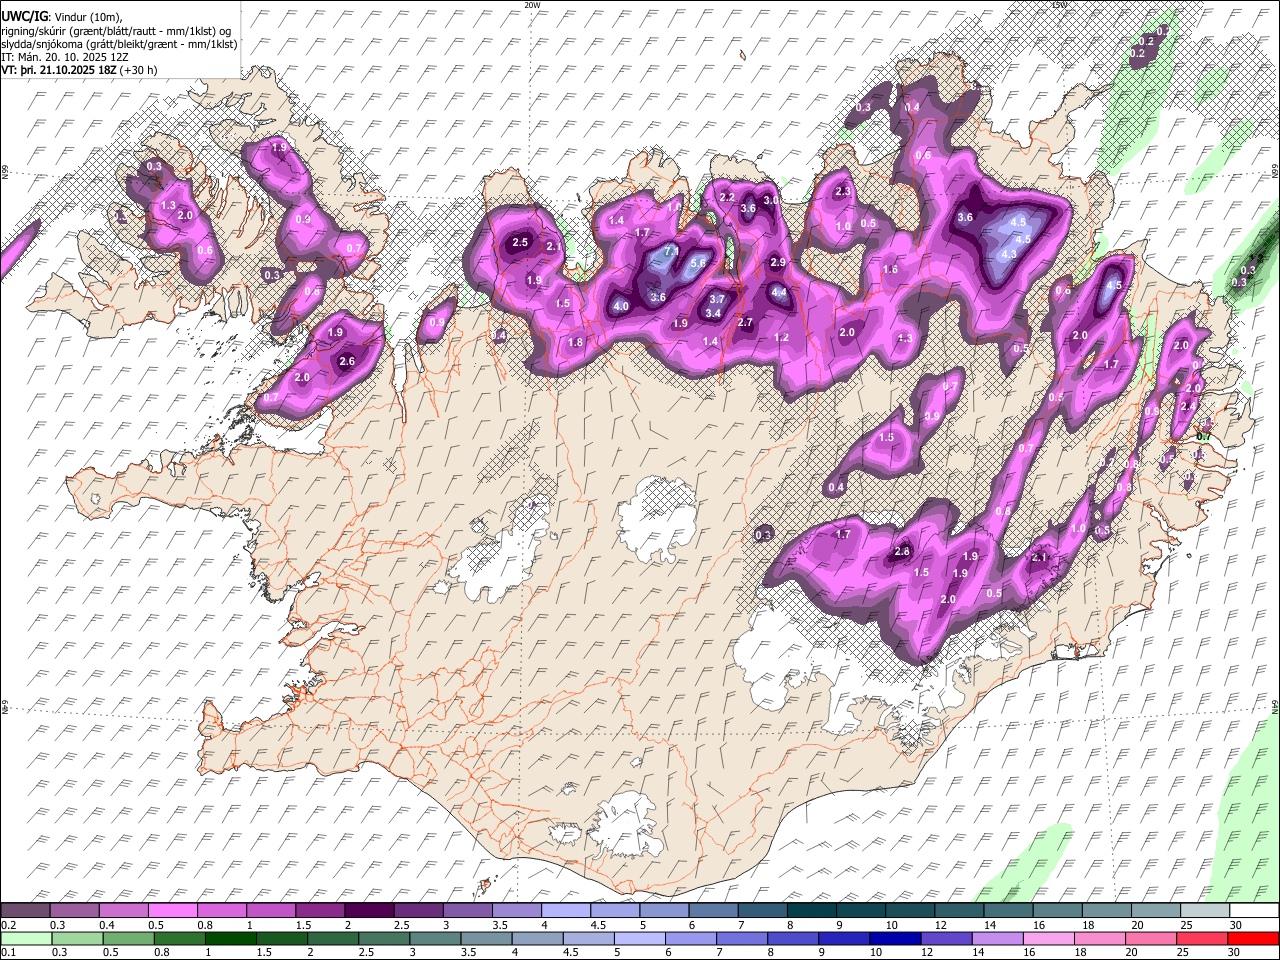Select the 0.2 swatch in upper snow scale
The height and width of the screenshot is (960, 1280).
[25, 910]
